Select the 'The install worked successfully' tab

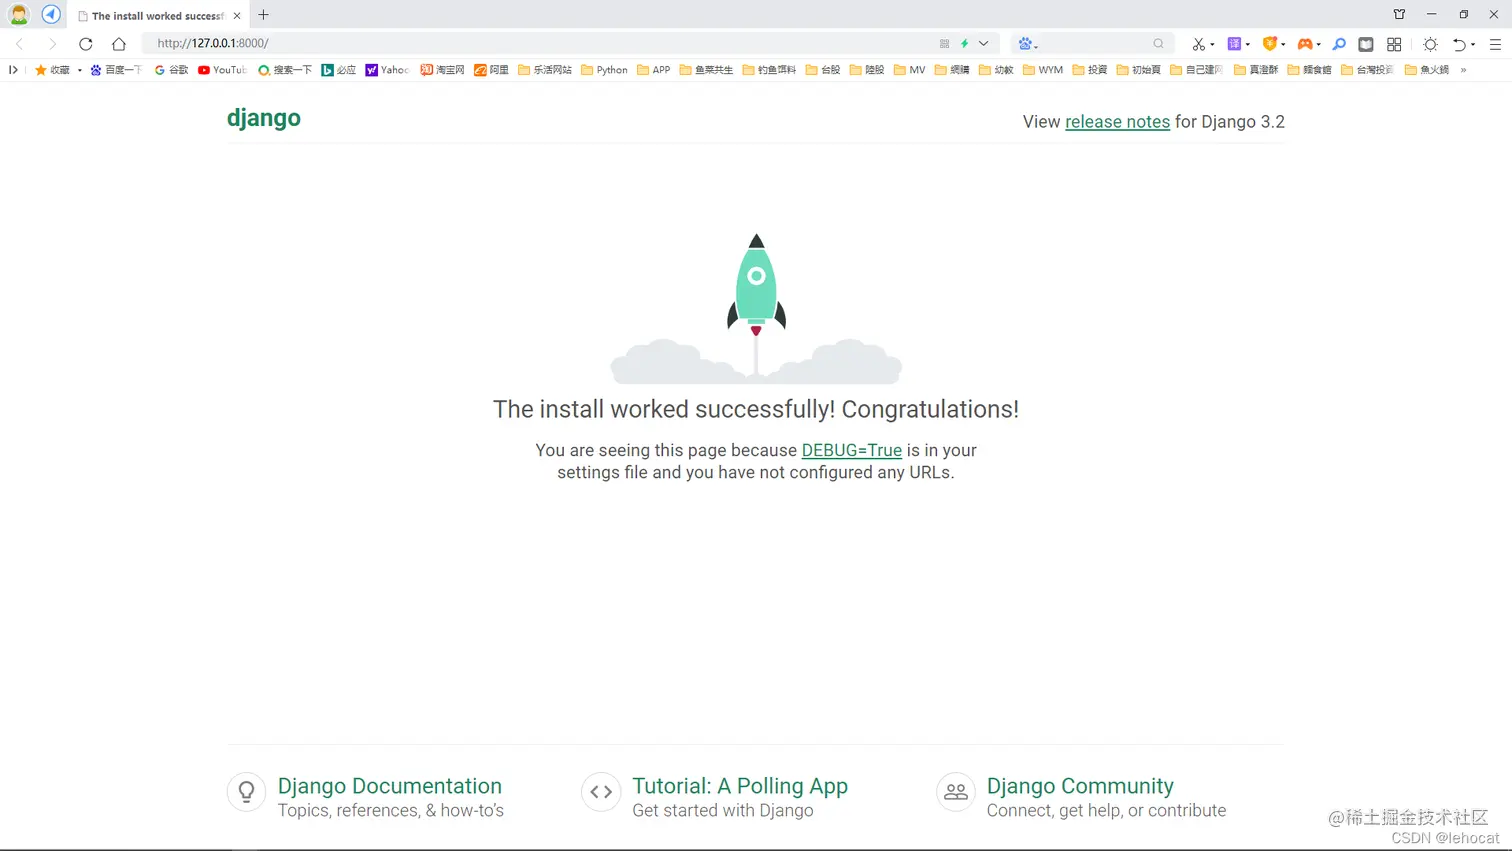(x=158, y=16)
